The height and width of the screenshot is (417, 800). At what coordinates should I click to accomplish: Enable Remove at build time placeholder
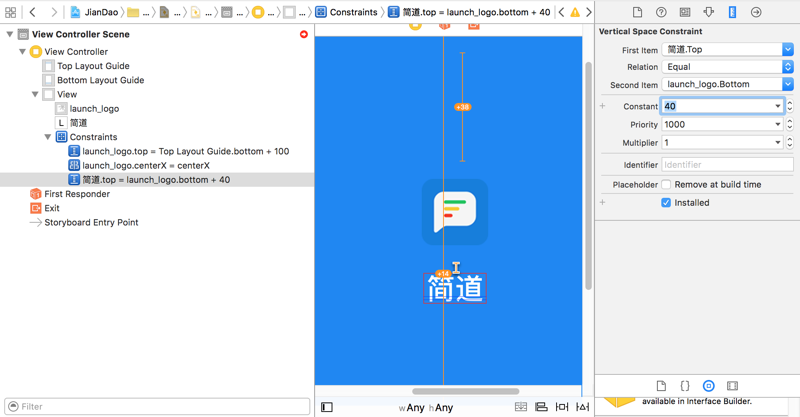[x=666, y=184]
